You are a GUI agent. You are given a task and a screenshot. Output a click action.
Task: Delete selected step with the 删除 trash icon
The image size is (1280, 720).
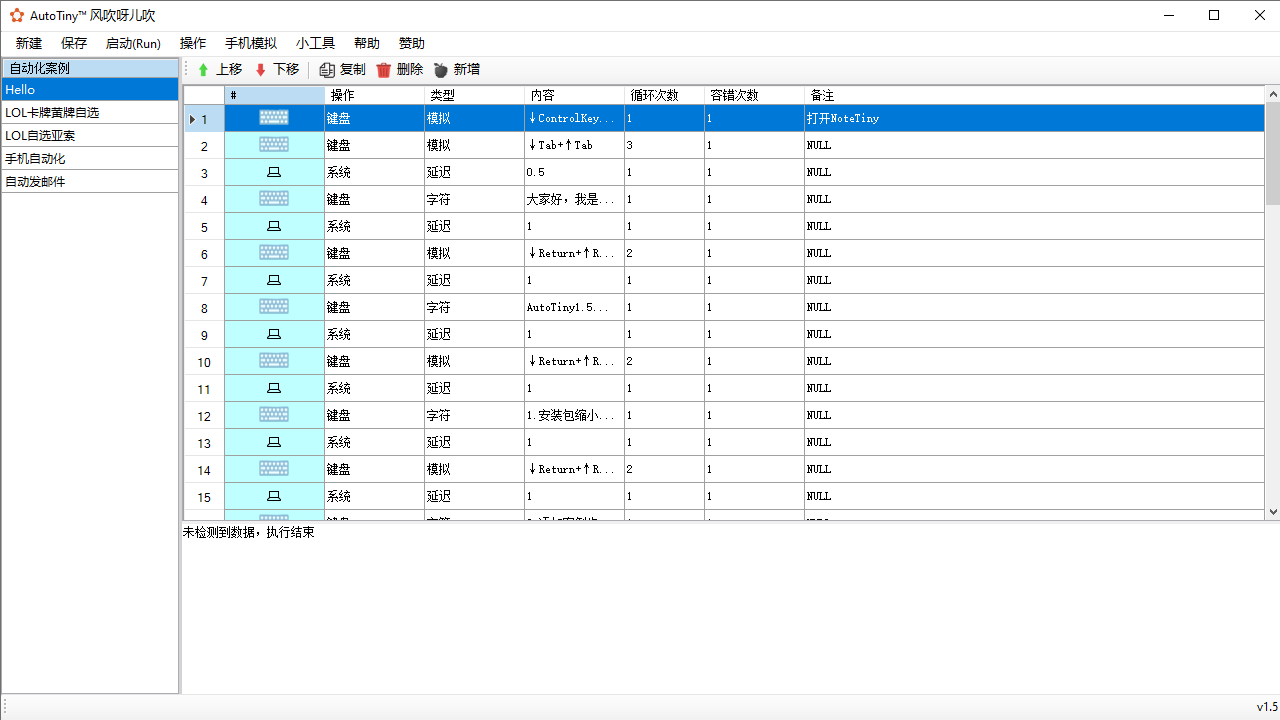384,69
